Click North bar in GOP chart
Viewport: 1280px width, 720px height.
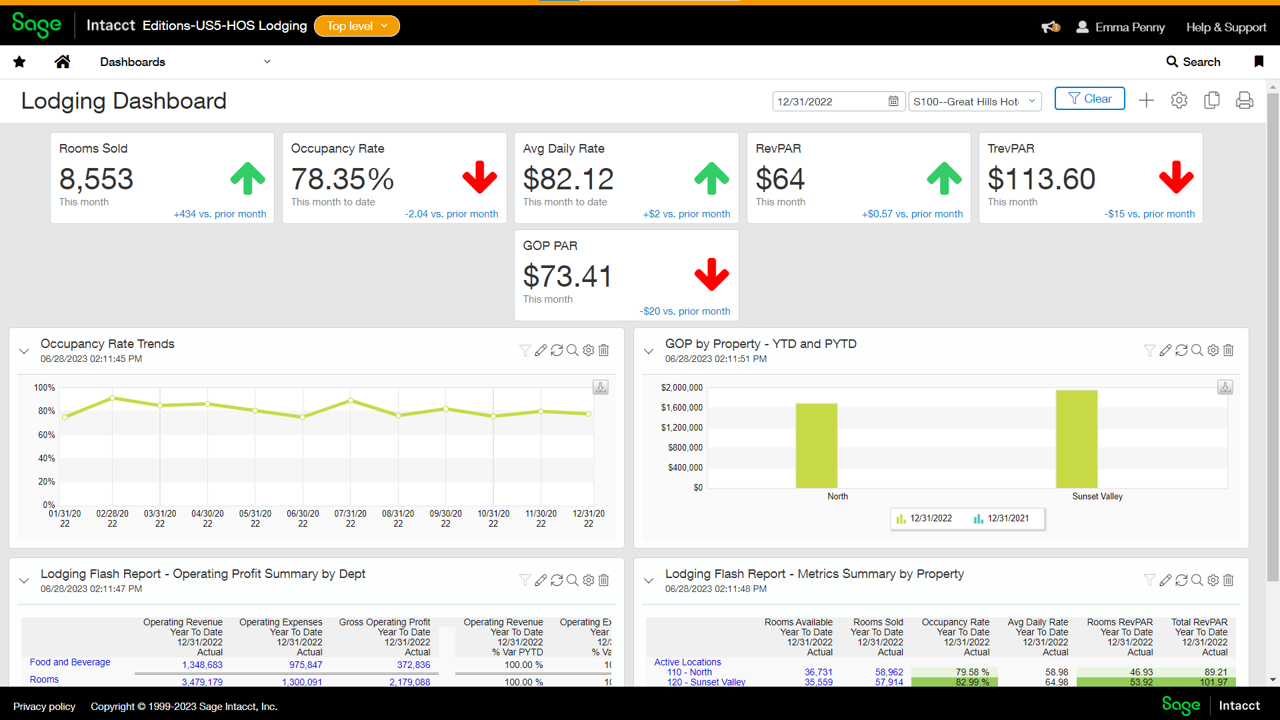click(817, 445)
